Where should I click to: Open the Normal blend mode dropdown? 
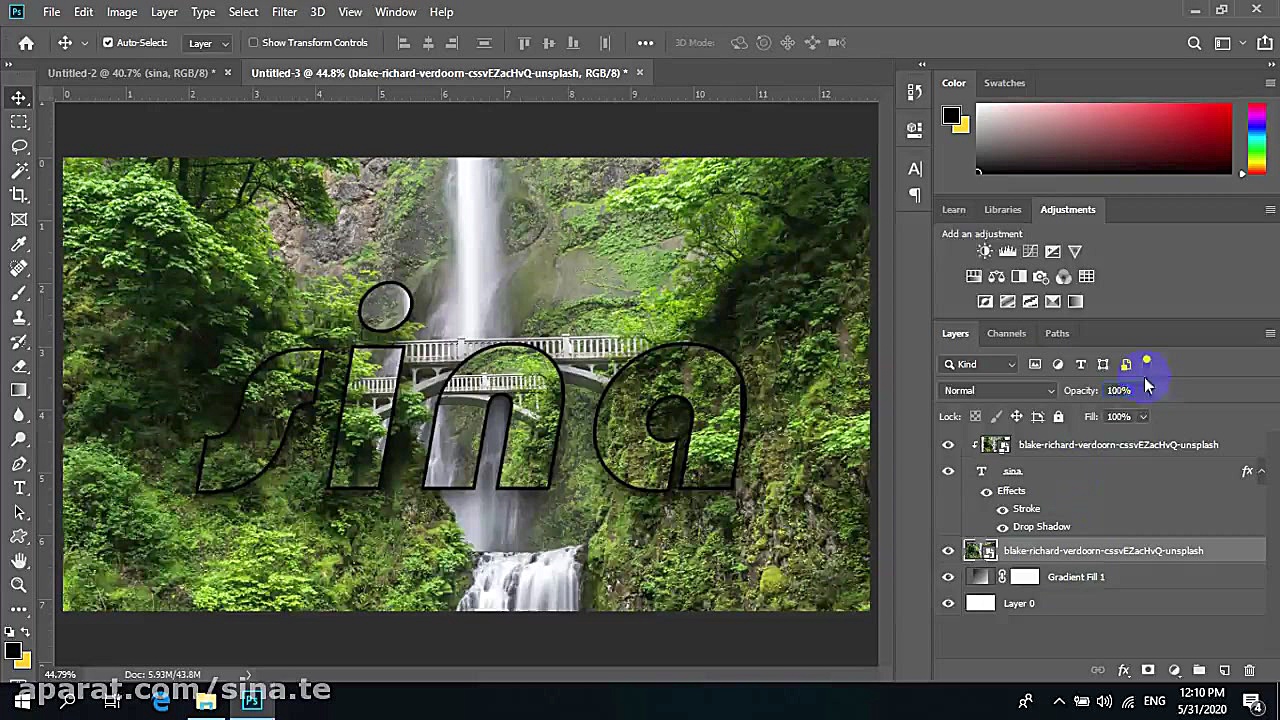pos(998,391)
